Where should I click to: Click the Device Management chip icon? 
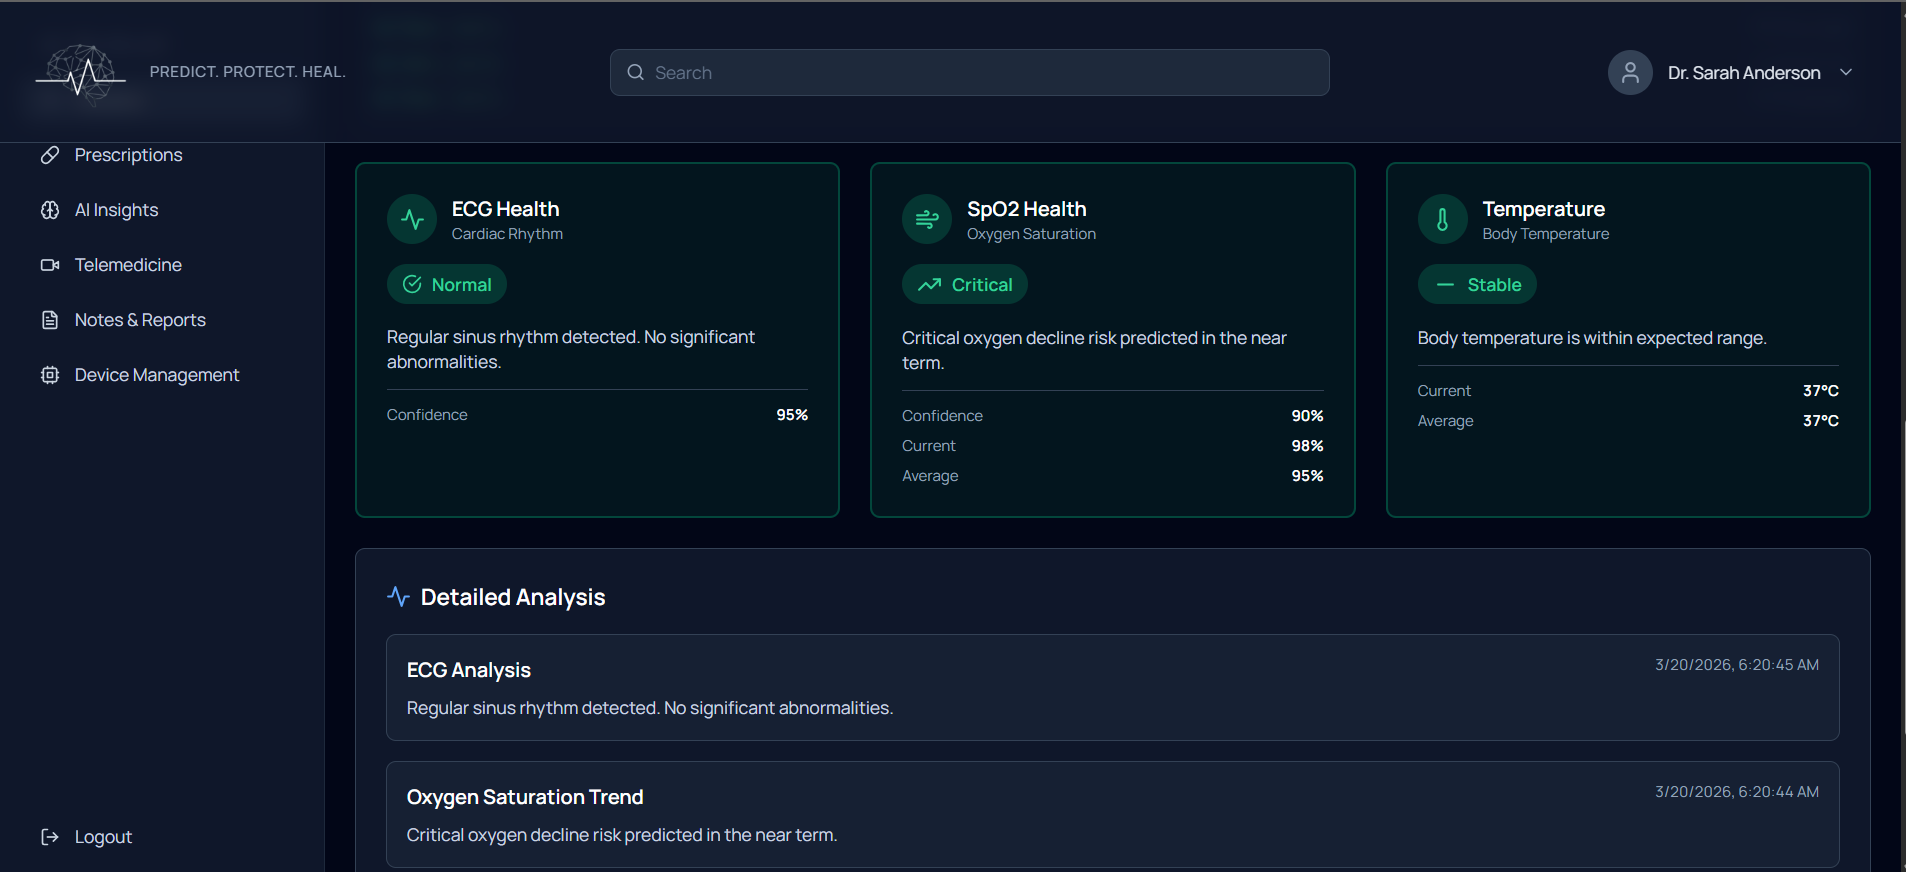coord(50,375)
